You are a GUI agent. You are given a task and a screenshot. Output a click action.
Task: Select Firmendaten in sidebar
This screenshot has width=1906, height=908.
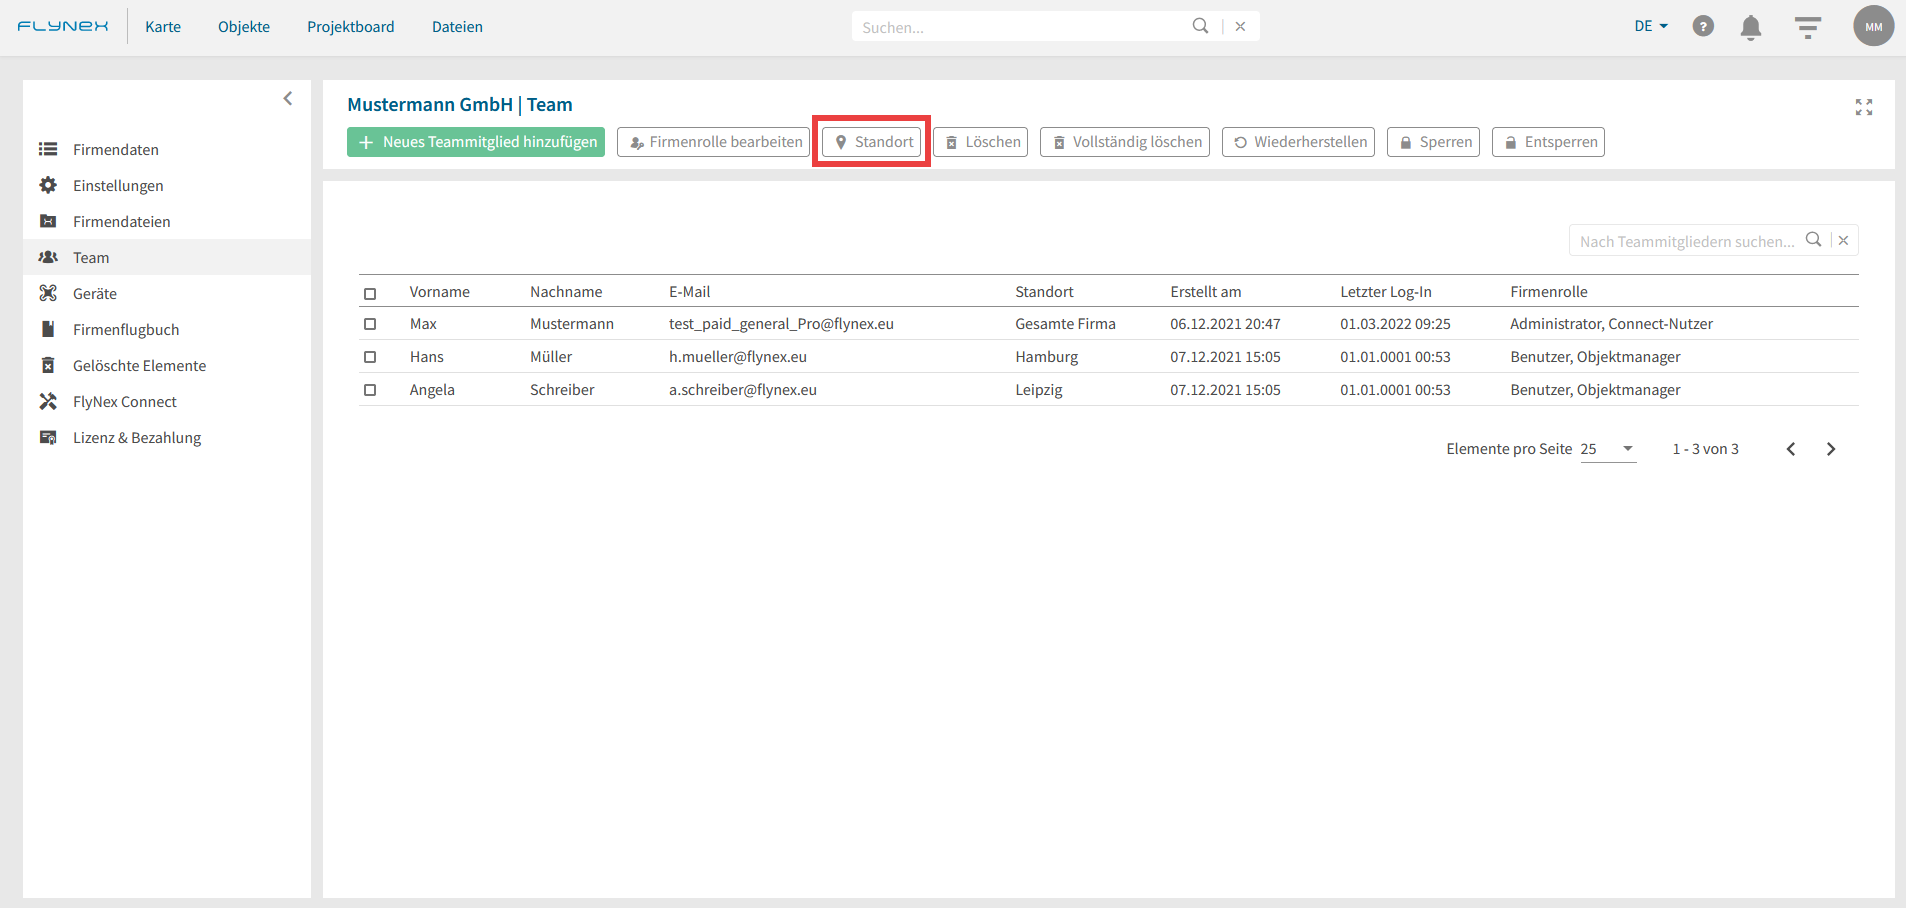click(x=167, y=149)
